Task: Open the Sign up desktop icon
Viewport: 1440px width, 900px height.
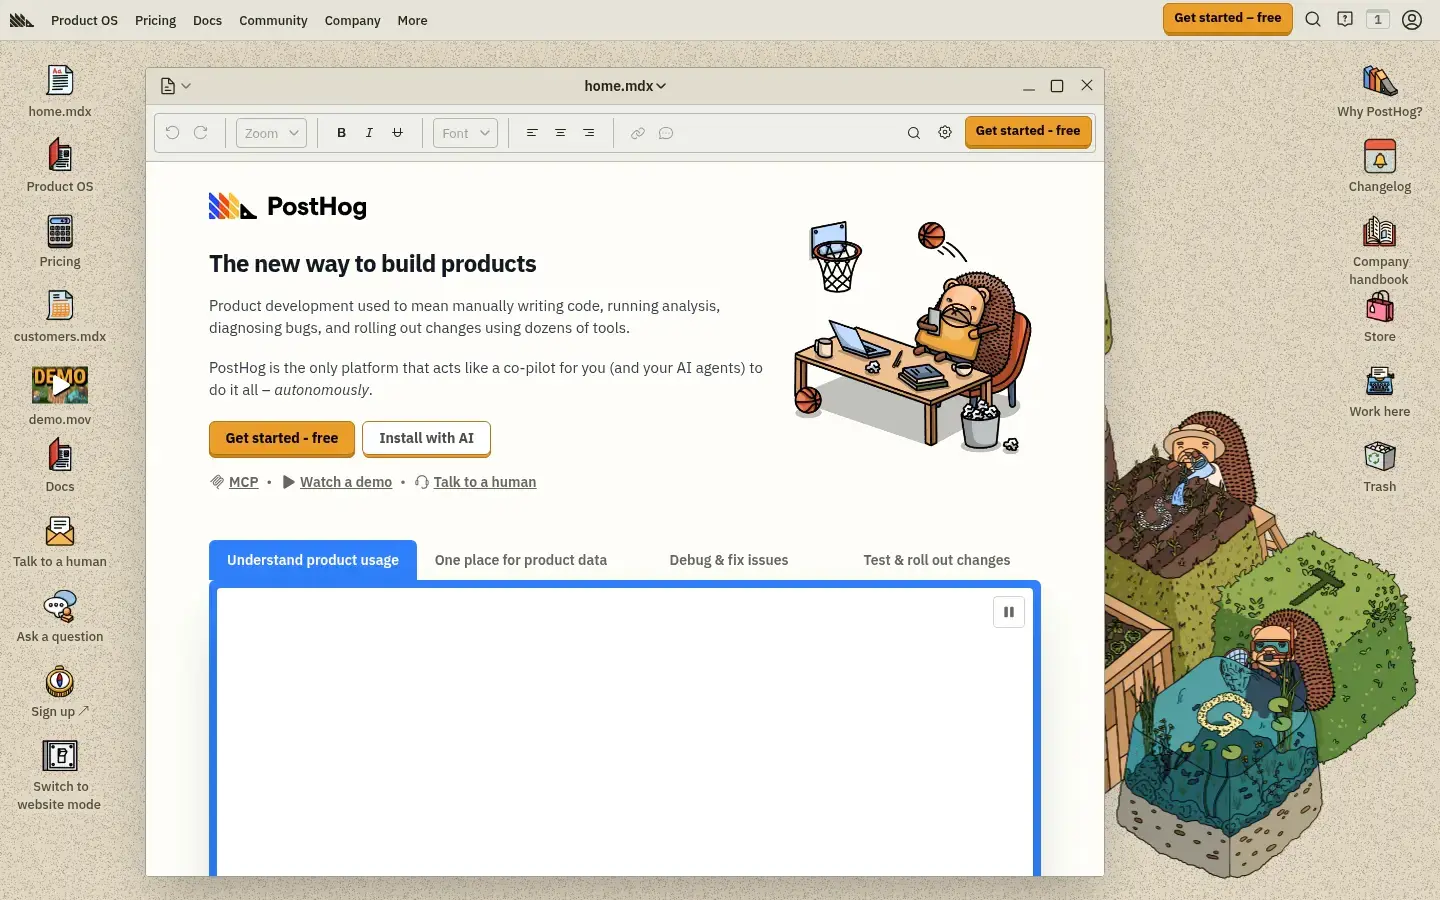Action: point(60,681)
